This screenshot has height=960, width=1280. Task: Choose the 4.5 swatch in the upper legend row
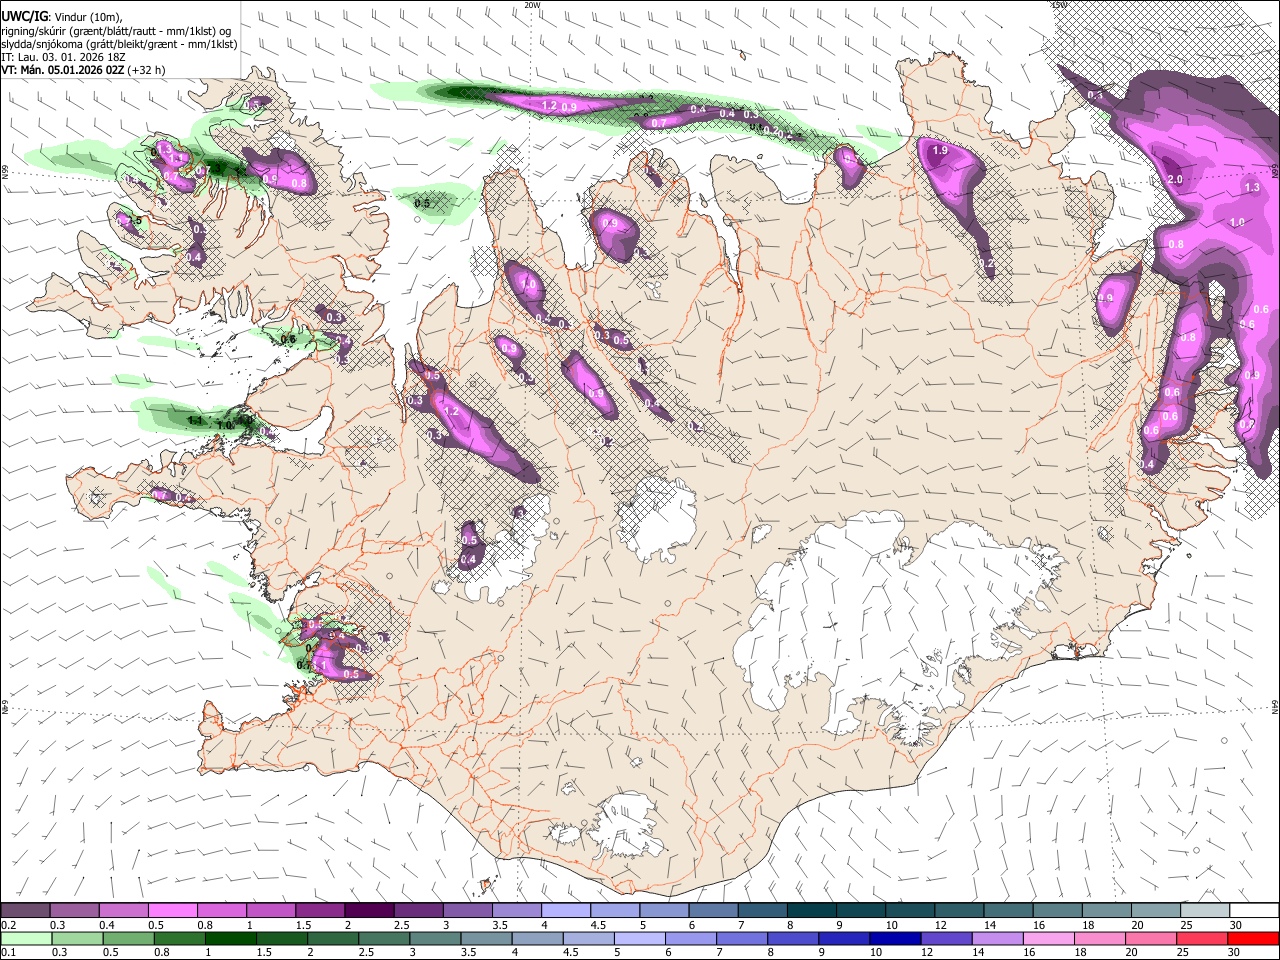pos(615,910)
